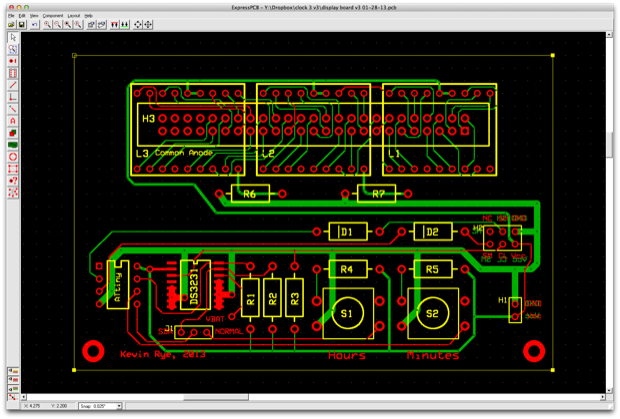Click the second options dialog toolbar icon
620x419 pixels.
102,25
